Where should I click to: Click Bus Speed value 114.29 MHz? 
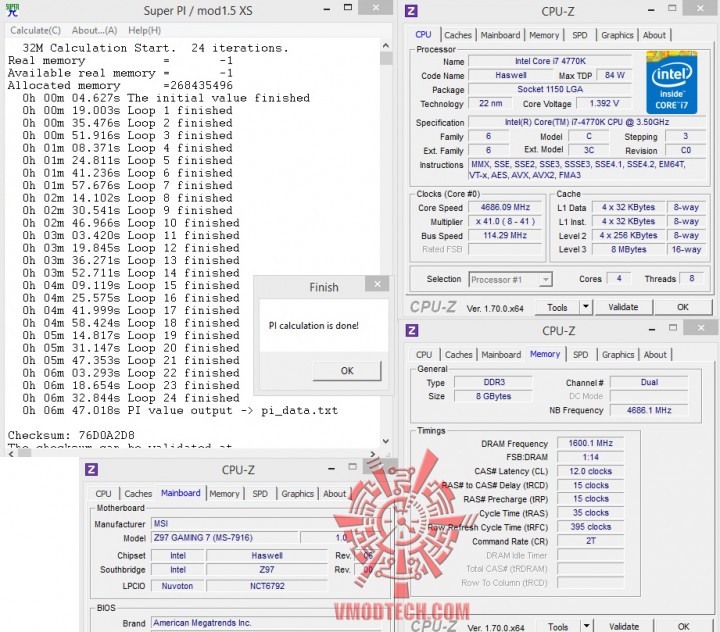pos(505,235)
